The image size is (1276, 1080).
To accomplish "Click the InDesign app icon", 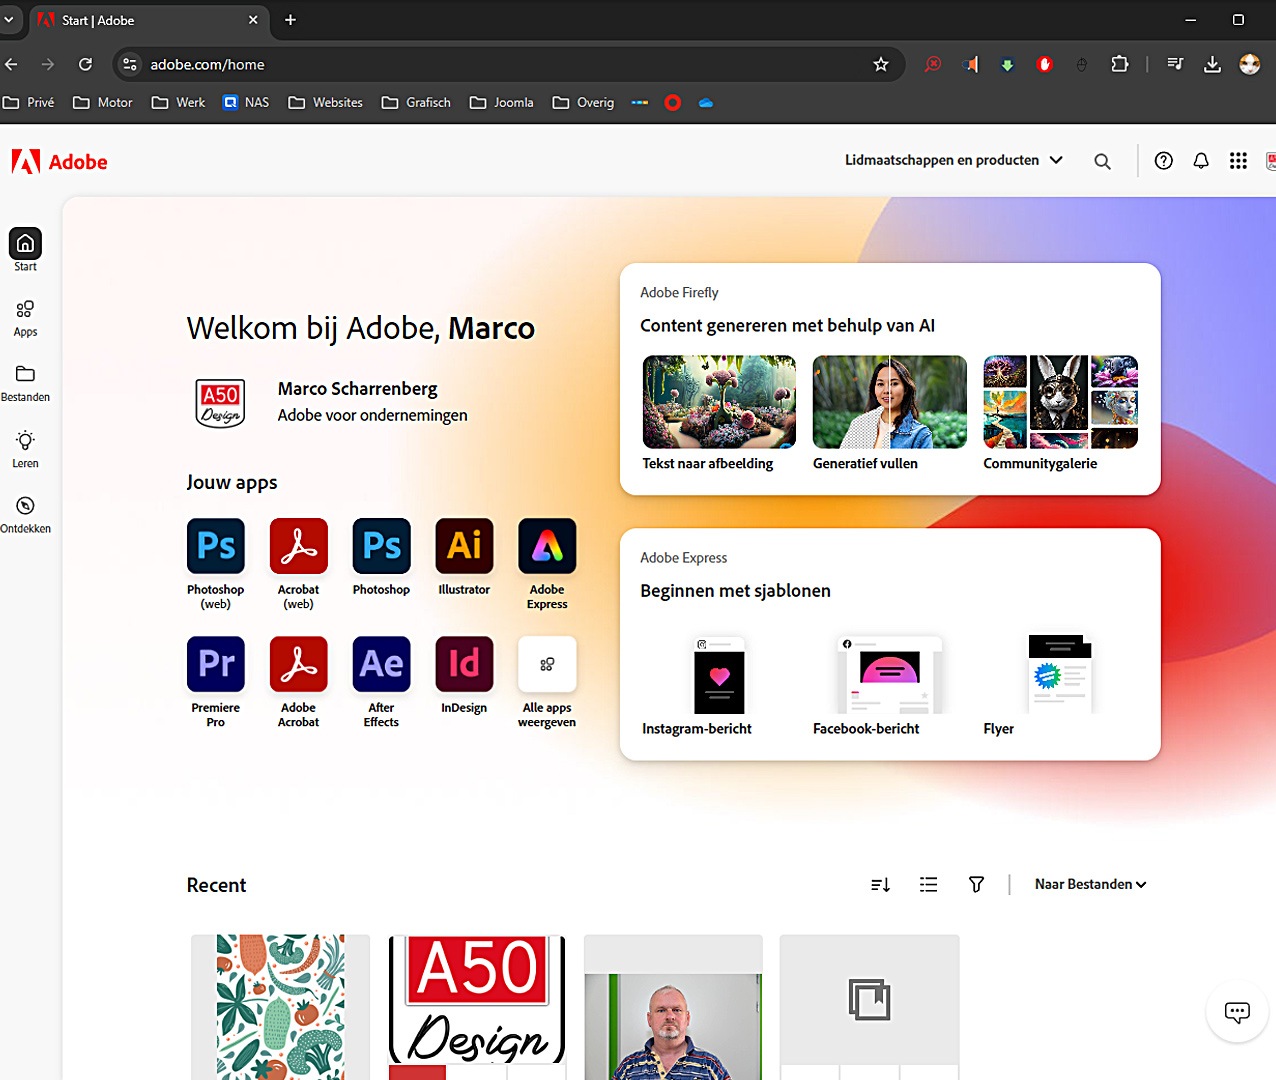I will click(x=464, y=664).
